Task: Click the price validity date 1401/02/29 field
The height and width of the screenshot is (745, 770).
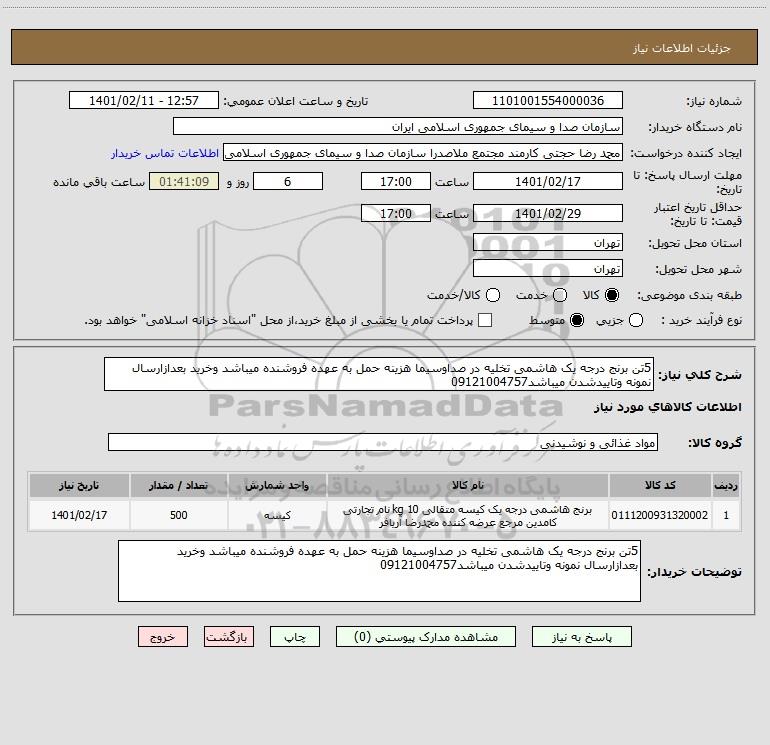Action: [x=548, y=213]
